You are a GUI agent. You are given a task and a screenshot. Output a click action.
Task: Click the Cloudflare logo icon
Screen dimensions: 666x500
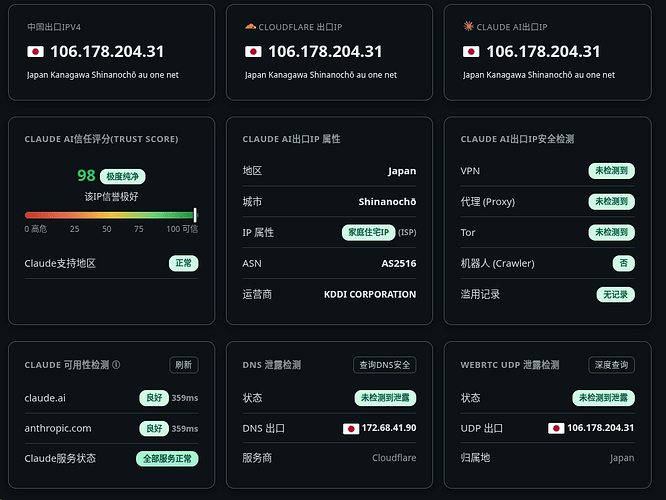click(250, 27)
